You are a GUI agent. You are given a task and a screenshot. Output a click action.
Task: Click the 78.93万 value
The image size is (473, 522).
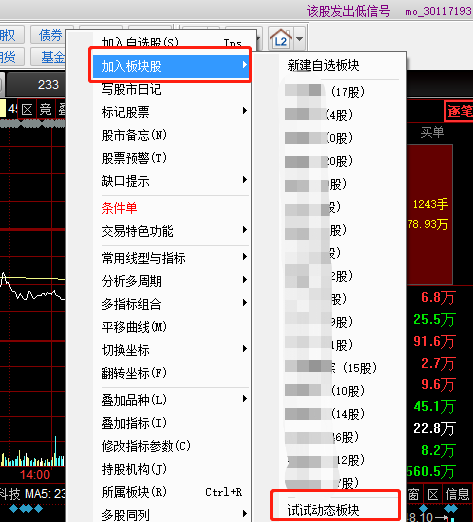click(x=428, y=224)
